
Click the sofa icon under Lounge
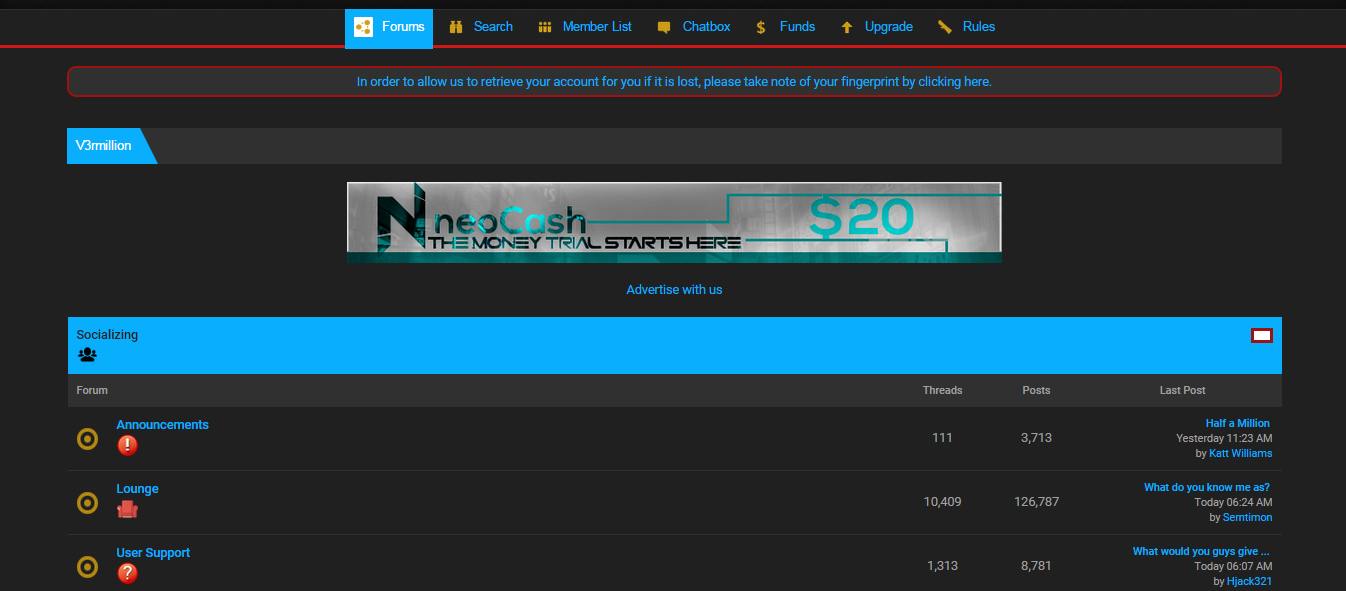(127, 509)
